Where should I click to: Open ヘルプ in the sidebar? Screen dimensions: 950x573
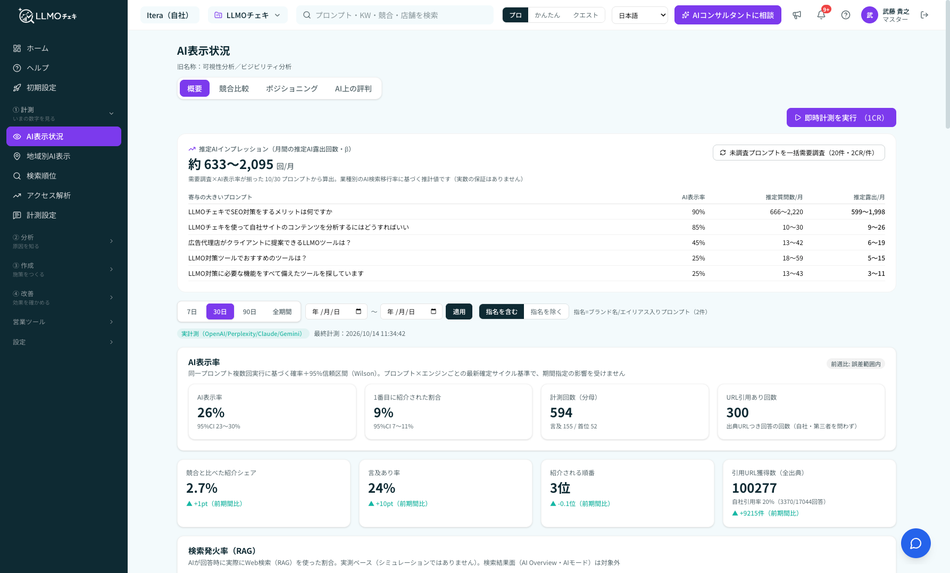[64, 68]
